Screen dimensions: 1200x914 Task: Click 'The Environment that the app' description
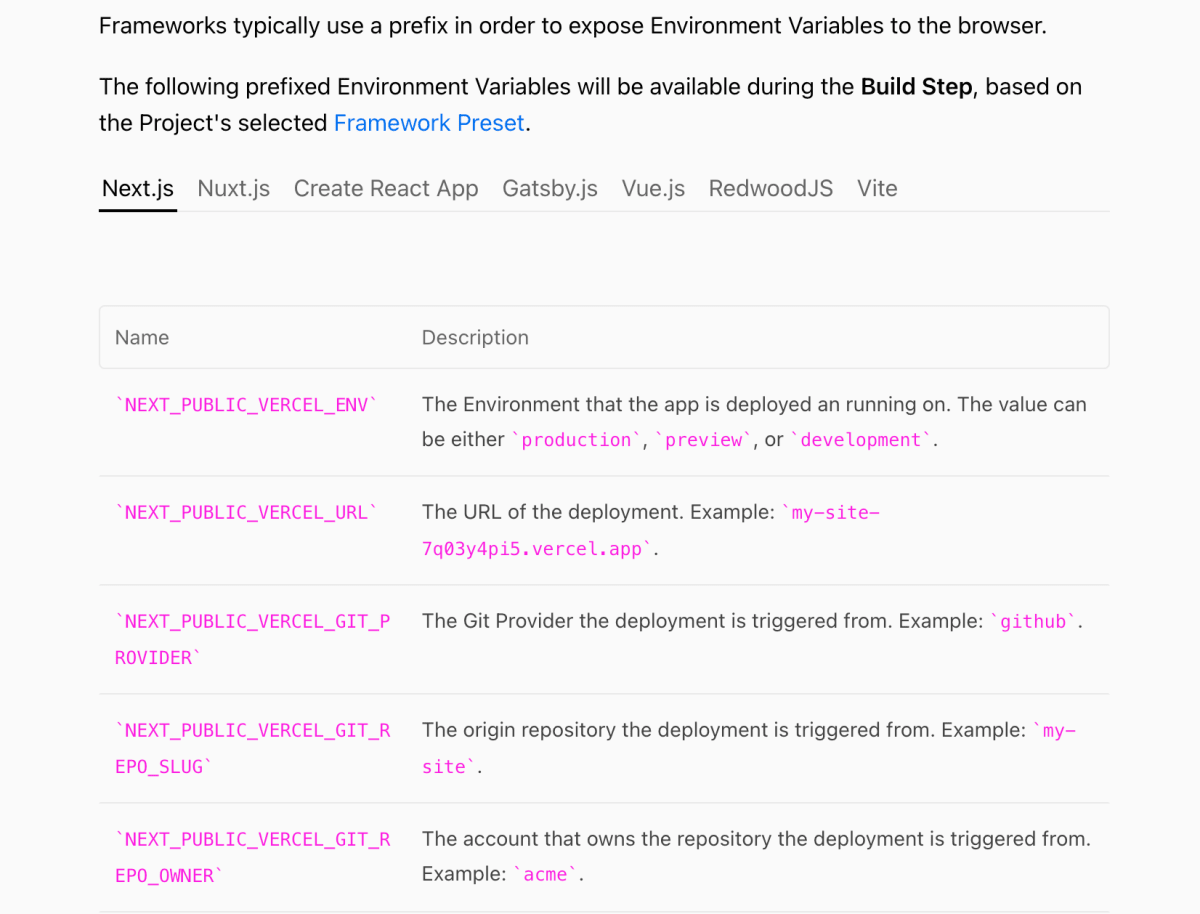754,422
